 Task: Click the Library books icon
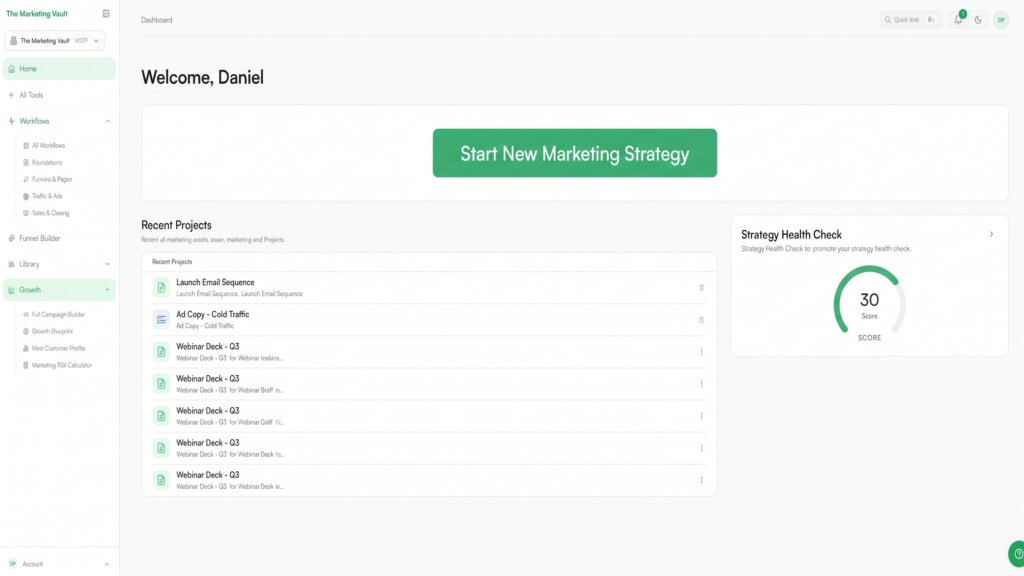11,264
